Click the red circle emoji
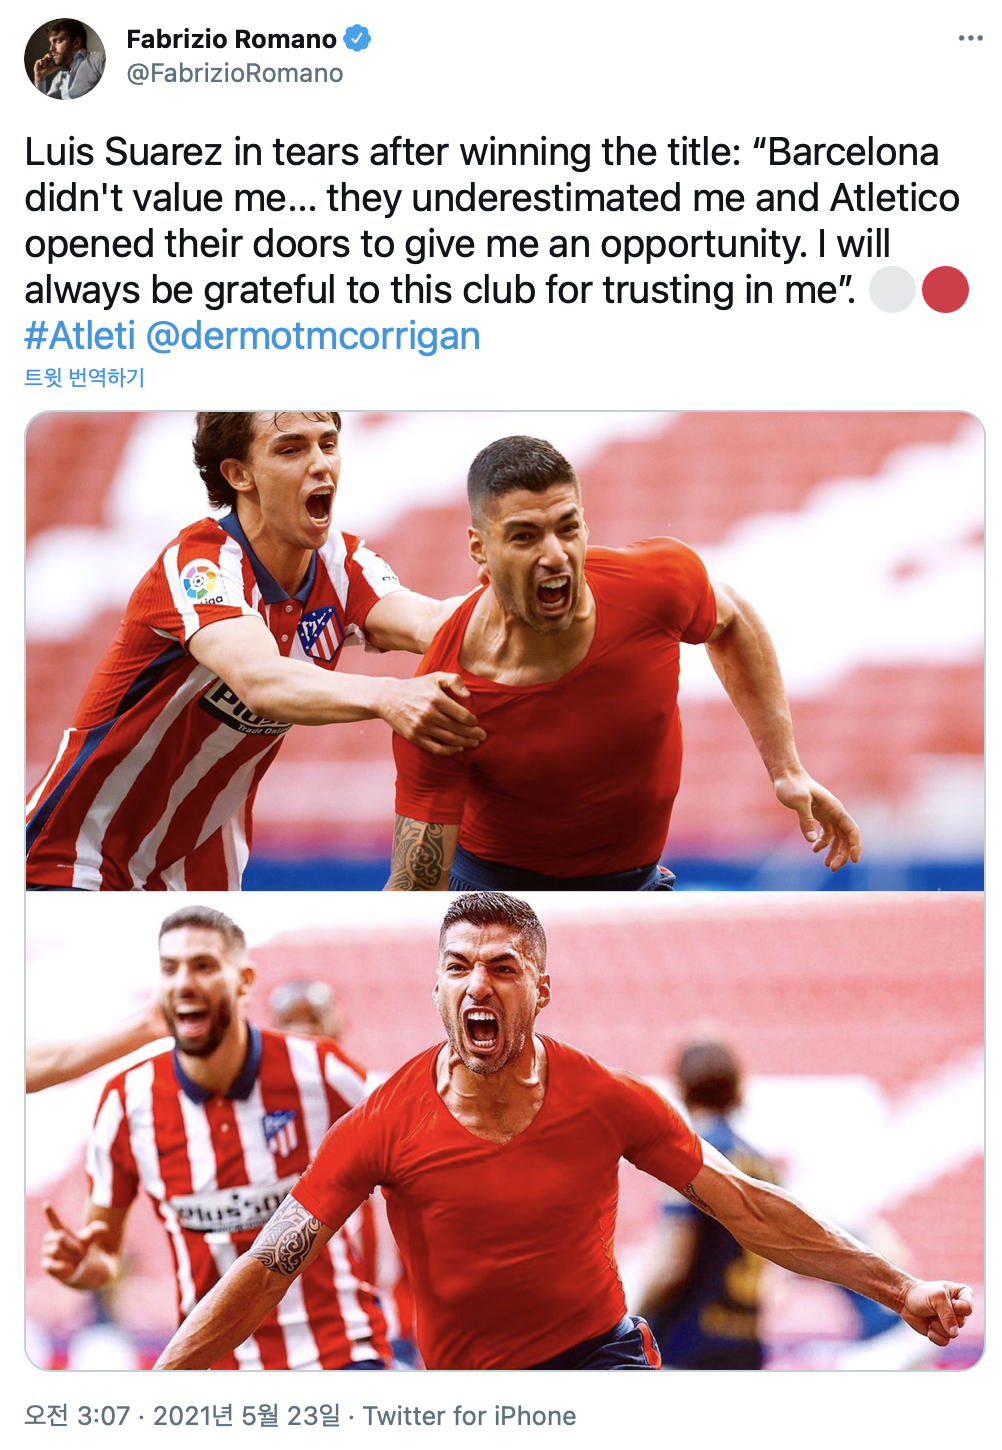This screenshot has height=1450, width=1002. pos(945,290)
